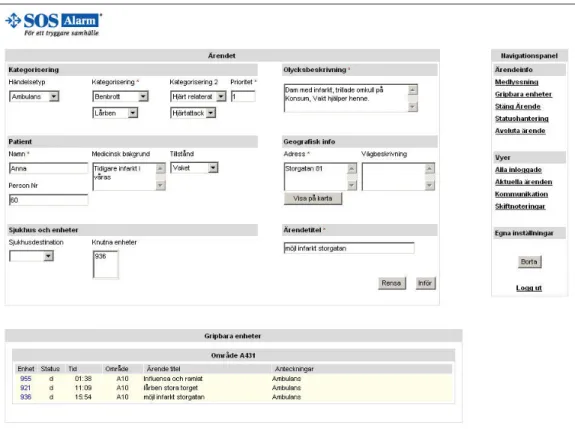Click the Olycksbeskrivning text area
575x429 pixels.
click(x=351, y=98)
